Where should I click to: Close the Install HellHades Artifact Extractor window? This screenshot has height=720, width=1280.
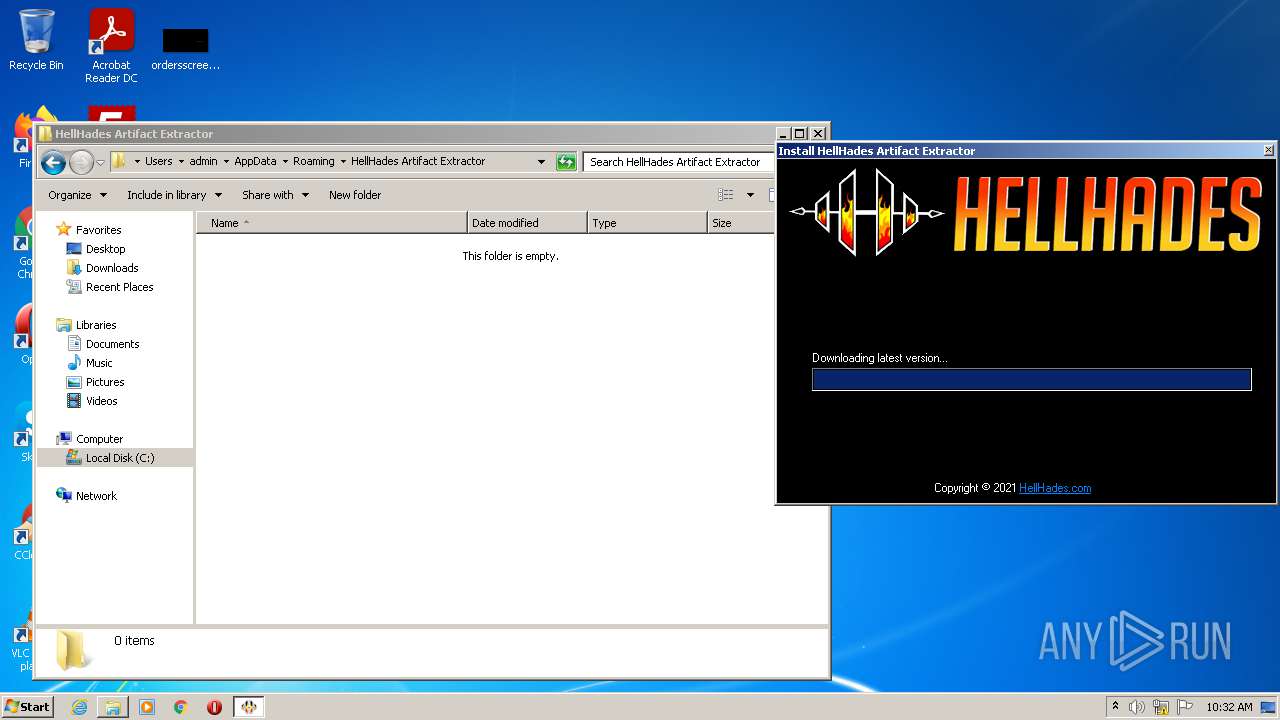click(1268, 150)
